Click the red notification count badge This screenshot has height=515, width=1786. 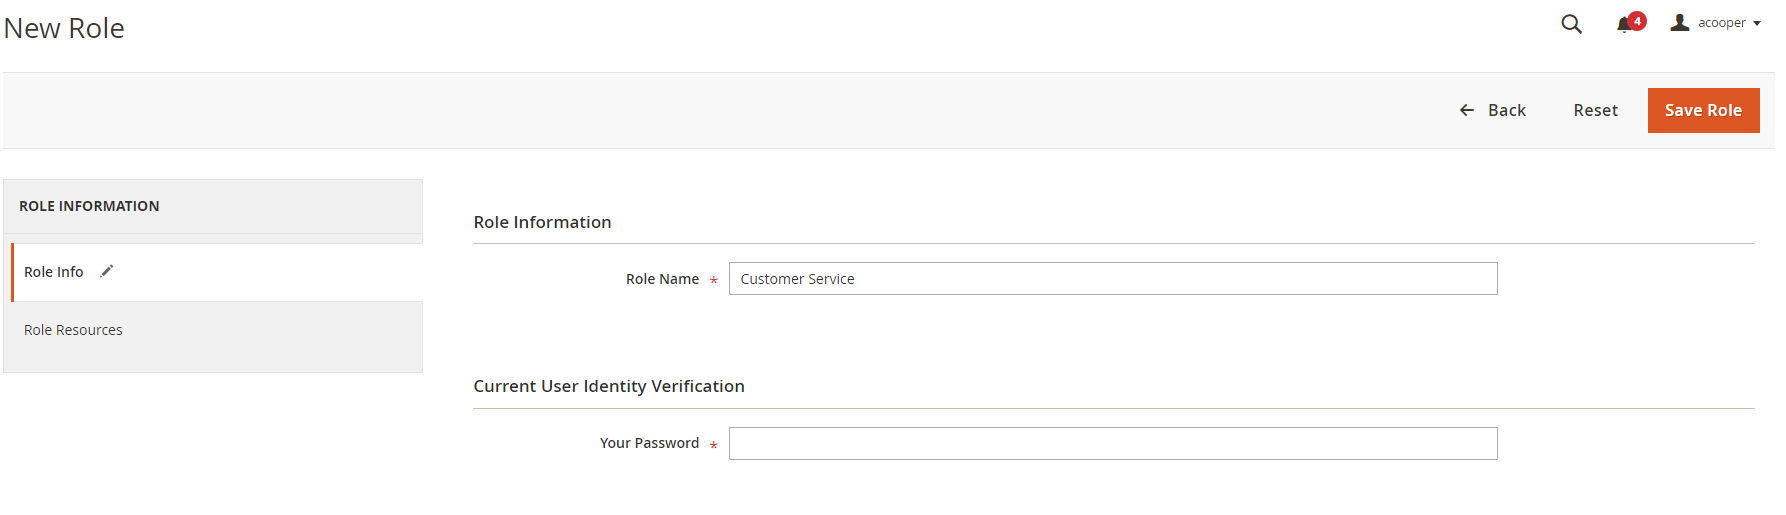click(1637, 20)
